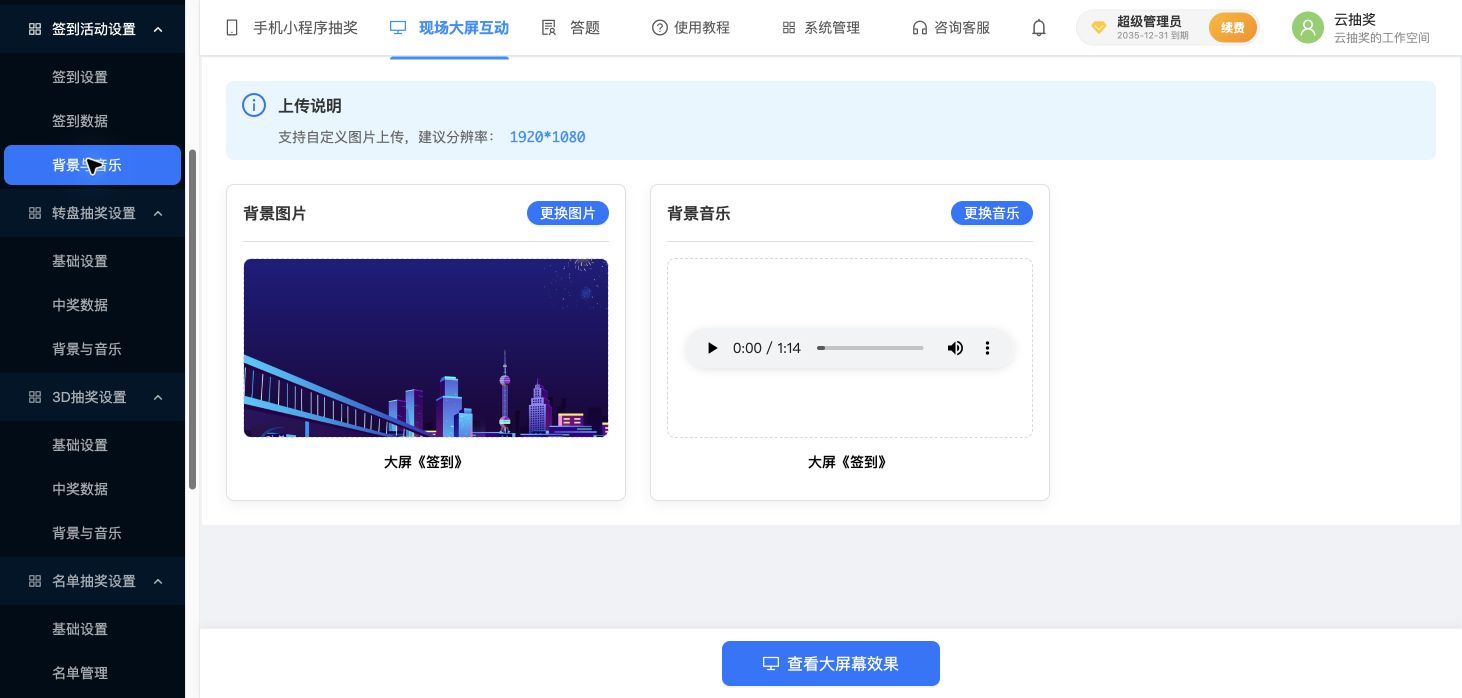The height and width of the screenshot is (698, 1462).
Task: Open 签到数据 in sidebar
Action: point(80,121)
